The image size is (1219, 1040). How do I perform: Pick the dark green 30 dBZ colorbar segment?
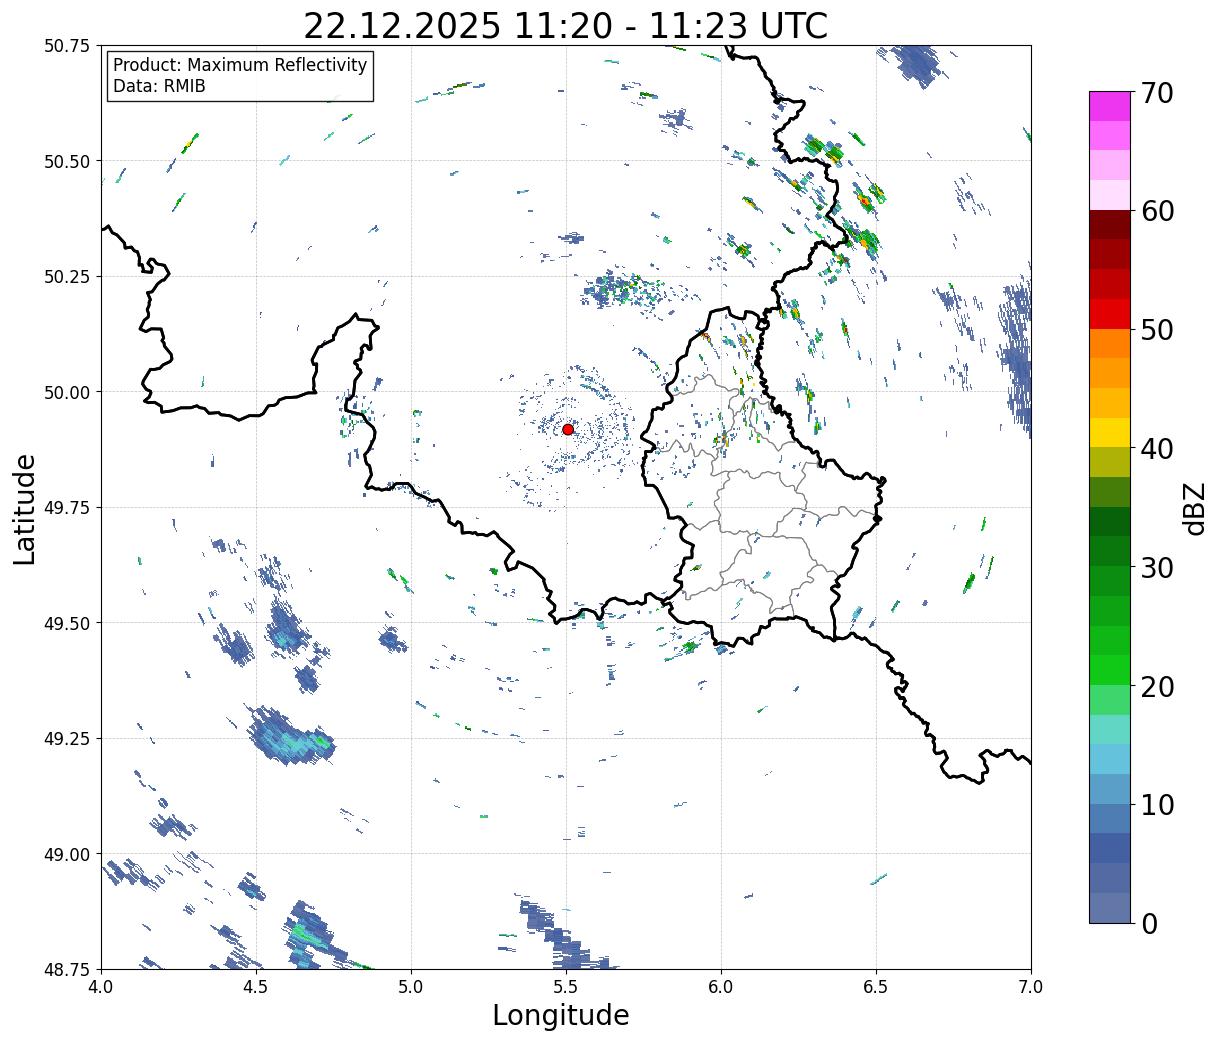coord(1110,551)
